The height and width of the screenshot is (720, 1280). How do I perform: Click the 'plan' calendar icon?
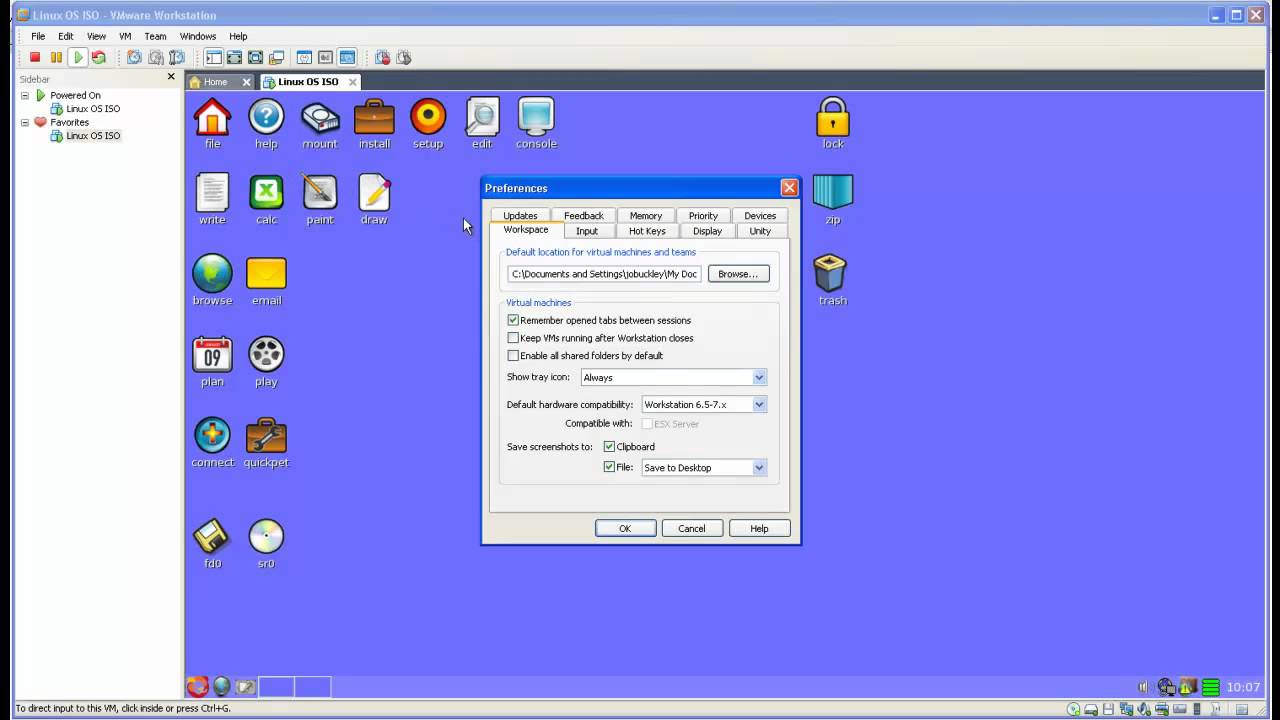pyautogui.click(x=212, y=362)
